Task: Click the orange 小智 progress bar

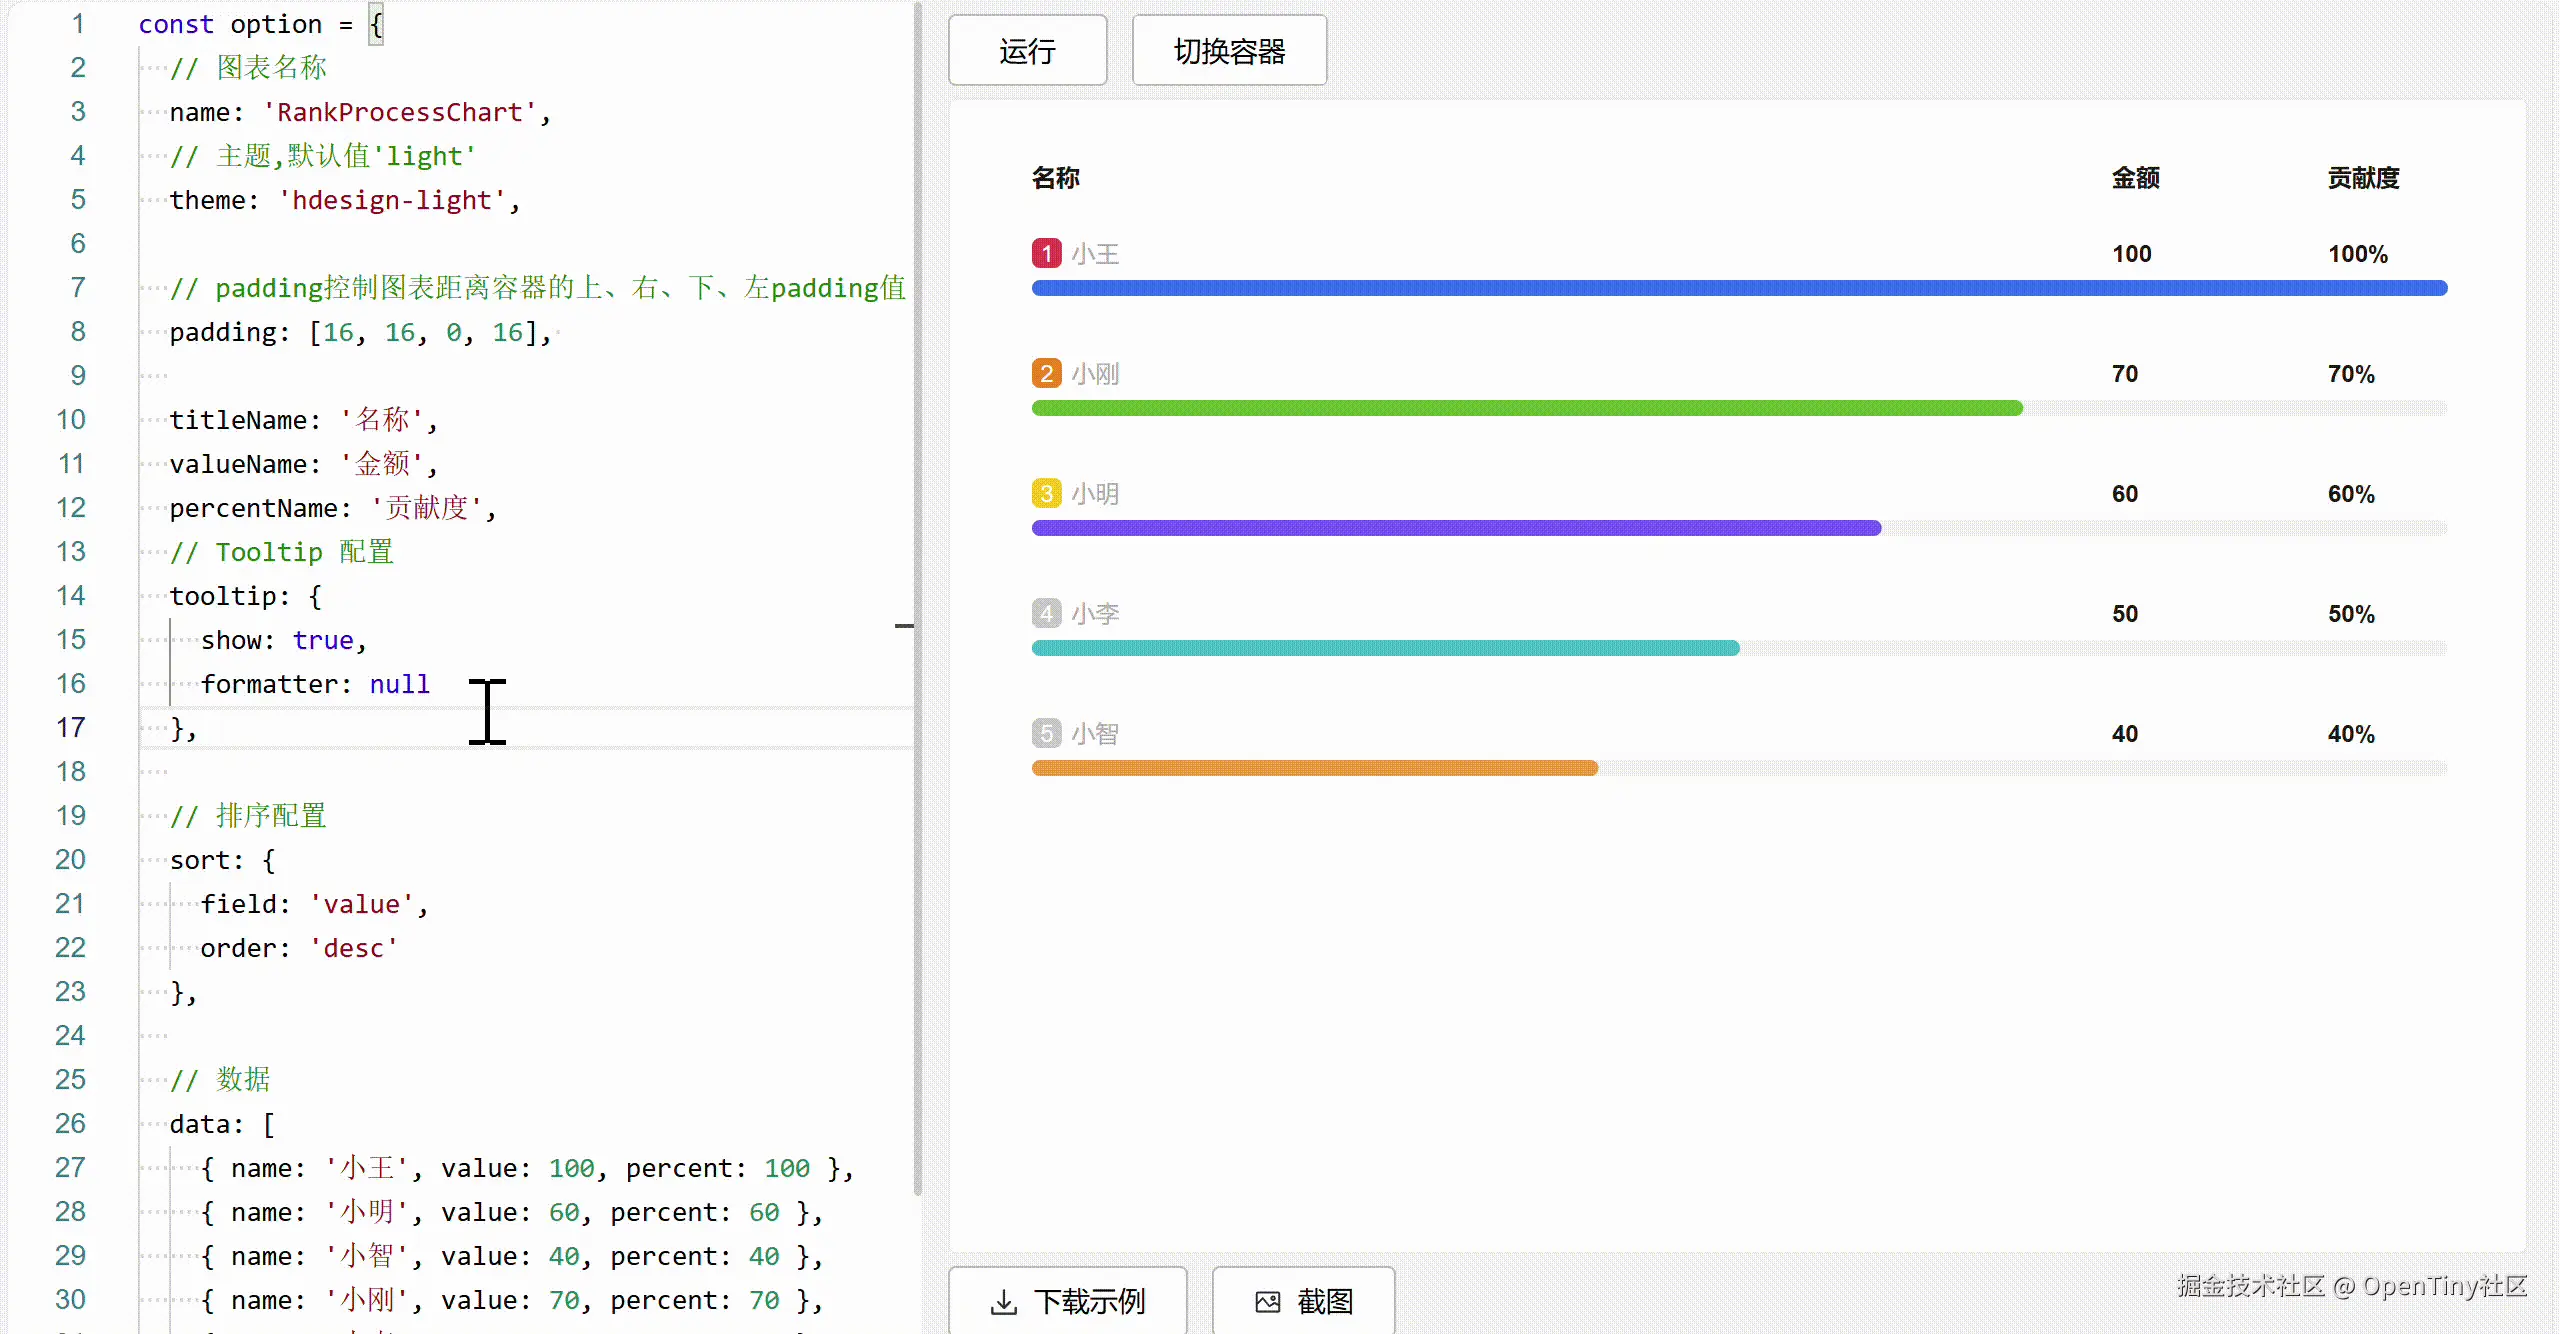Action: [x=1314, y=768]
